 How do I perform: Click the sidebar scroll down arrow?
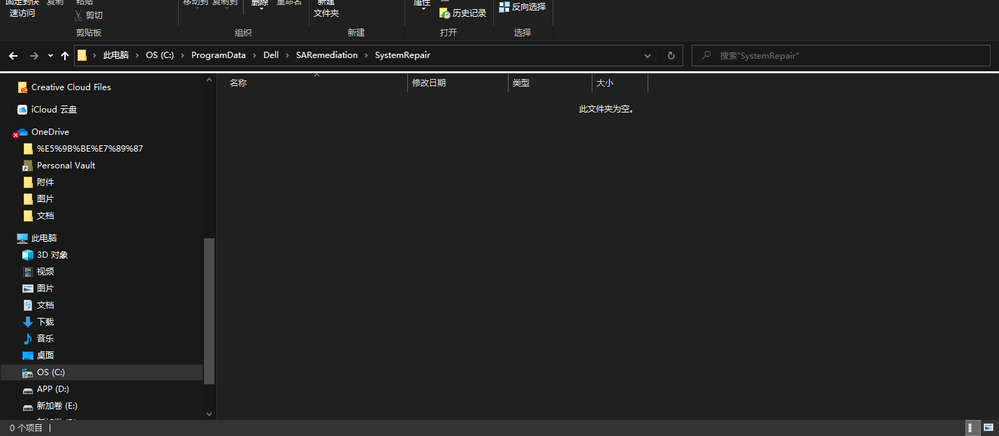[209, 413]
